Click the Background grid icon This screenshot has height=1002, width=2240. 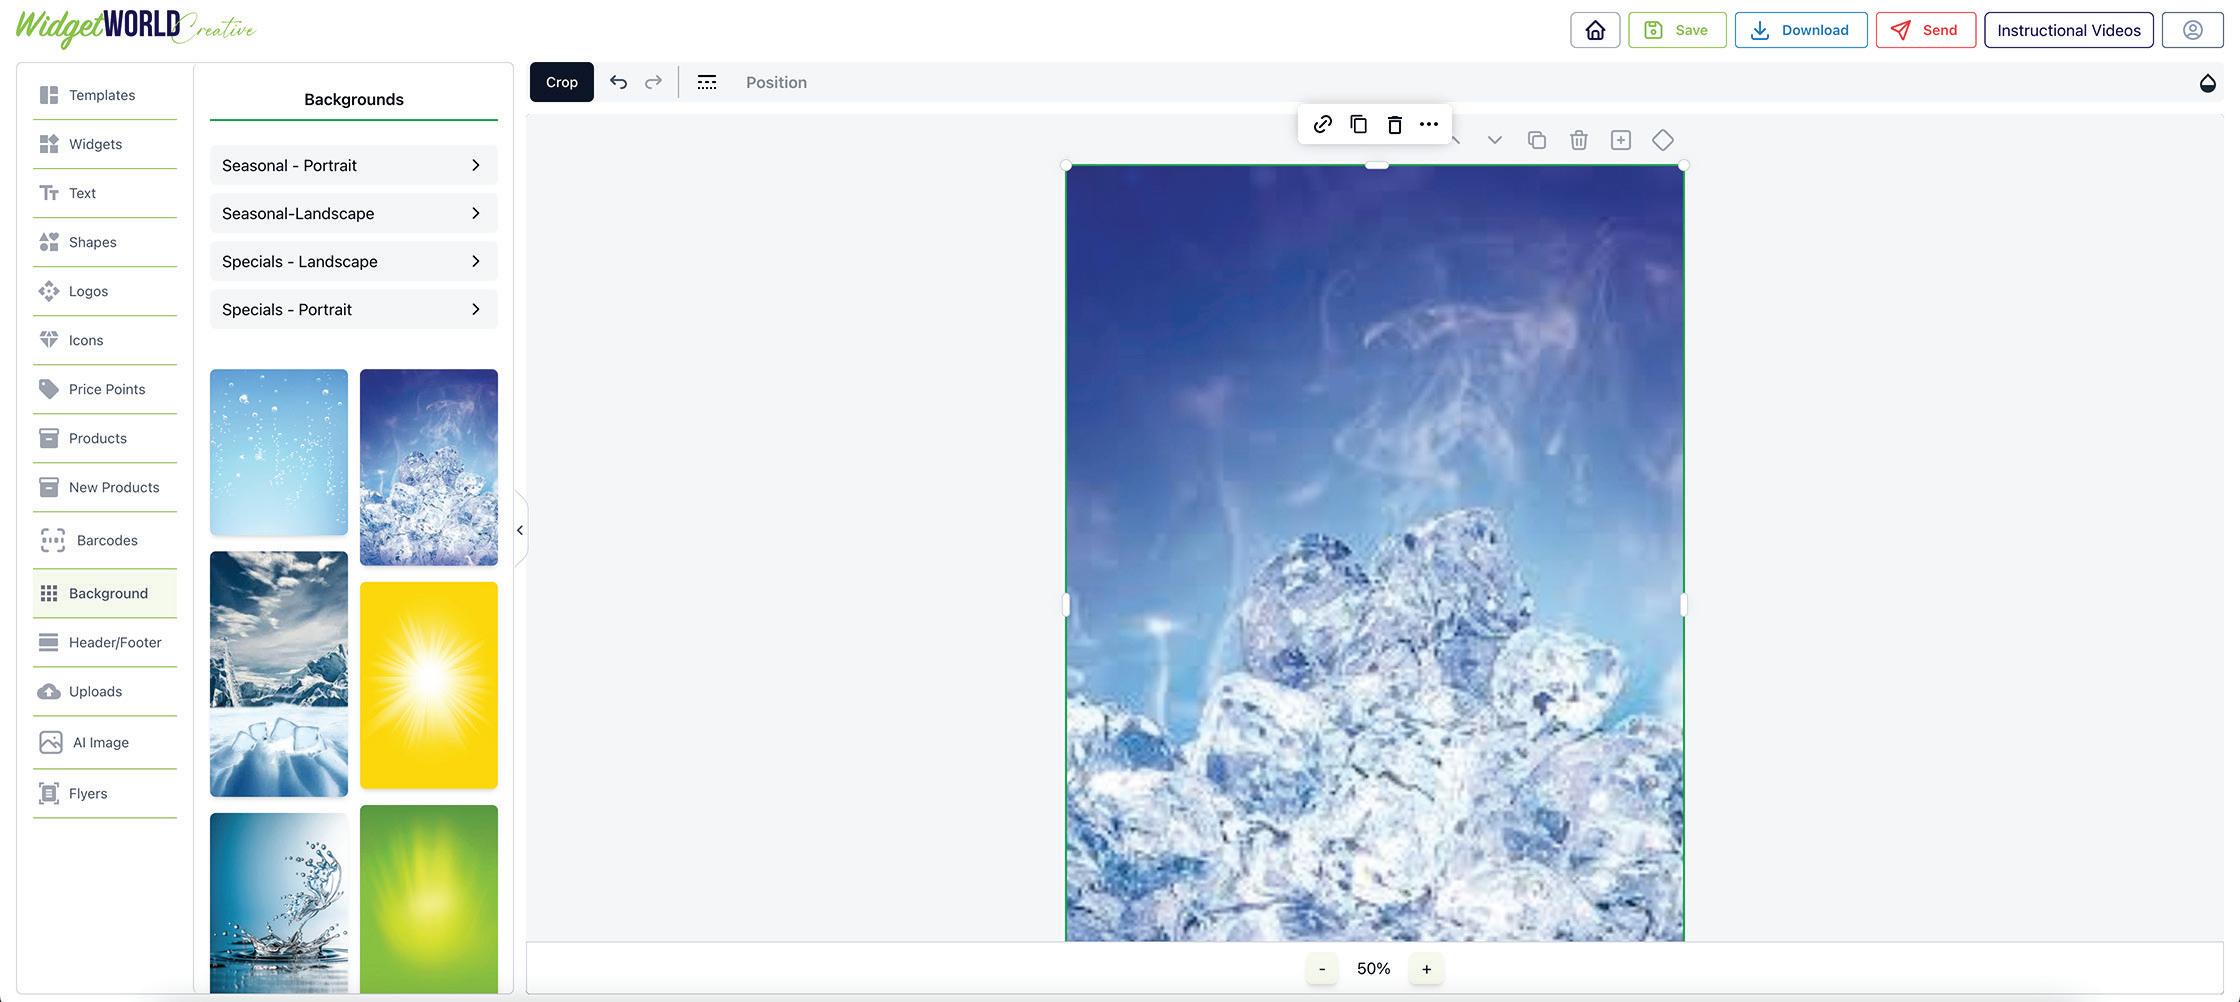point(48,593)
